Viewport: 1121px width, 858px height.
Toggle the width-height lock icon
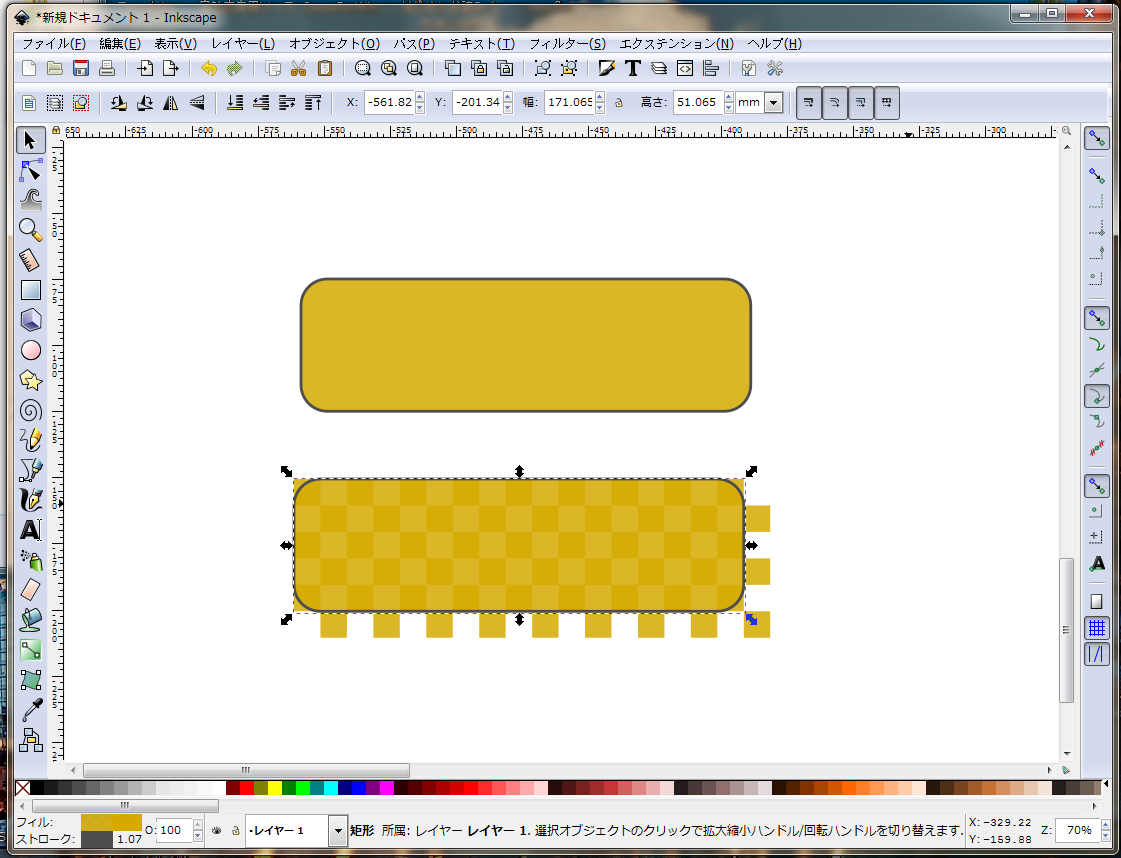[619, 102]
